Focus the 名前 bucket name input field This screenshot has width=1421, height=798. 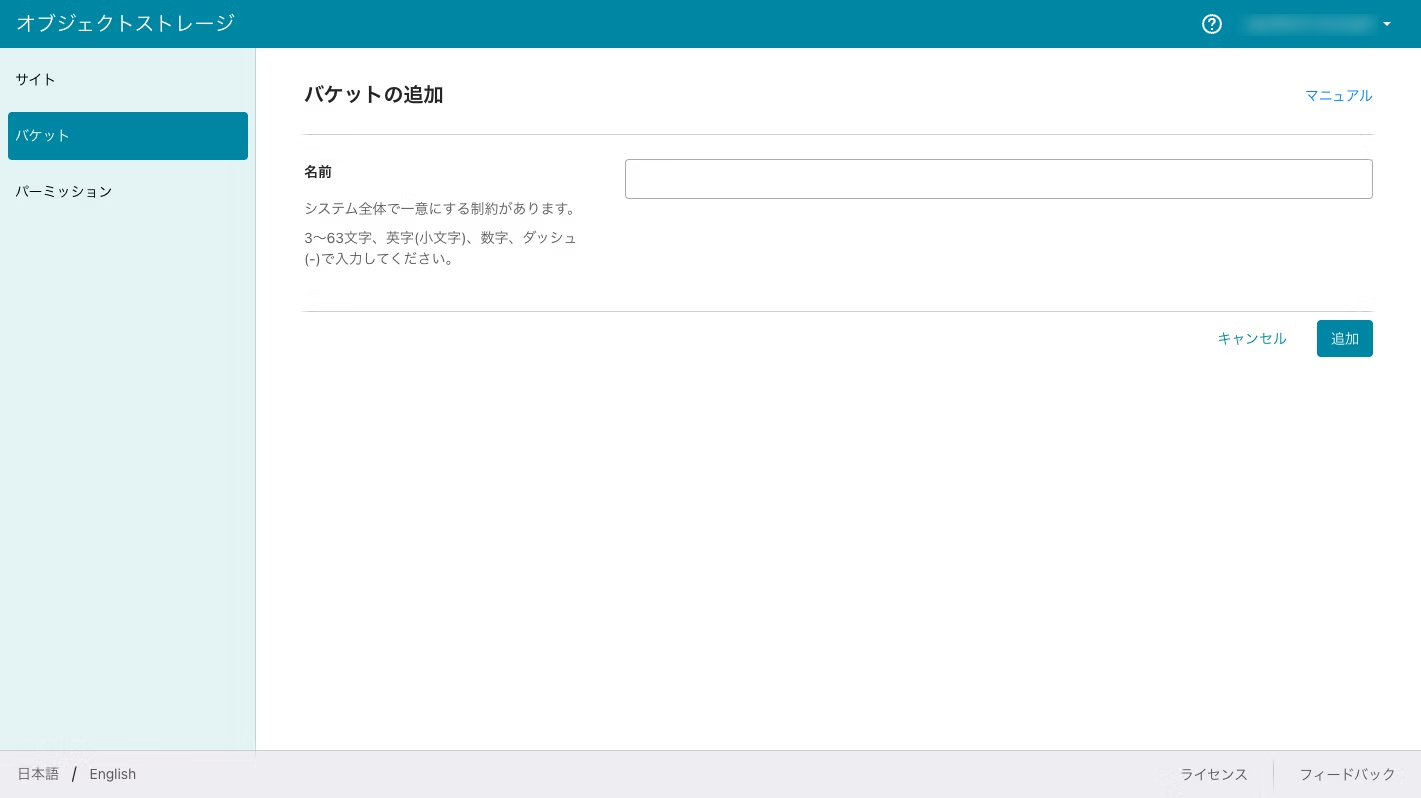(x=998, y=179)
